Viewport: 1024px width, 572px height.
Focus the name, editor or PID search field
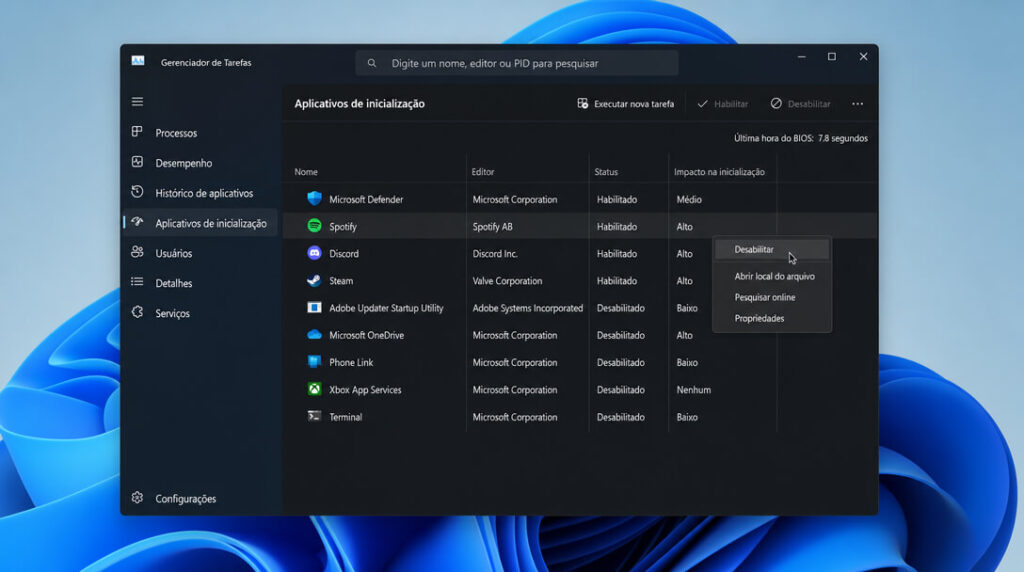click(517, 63)
